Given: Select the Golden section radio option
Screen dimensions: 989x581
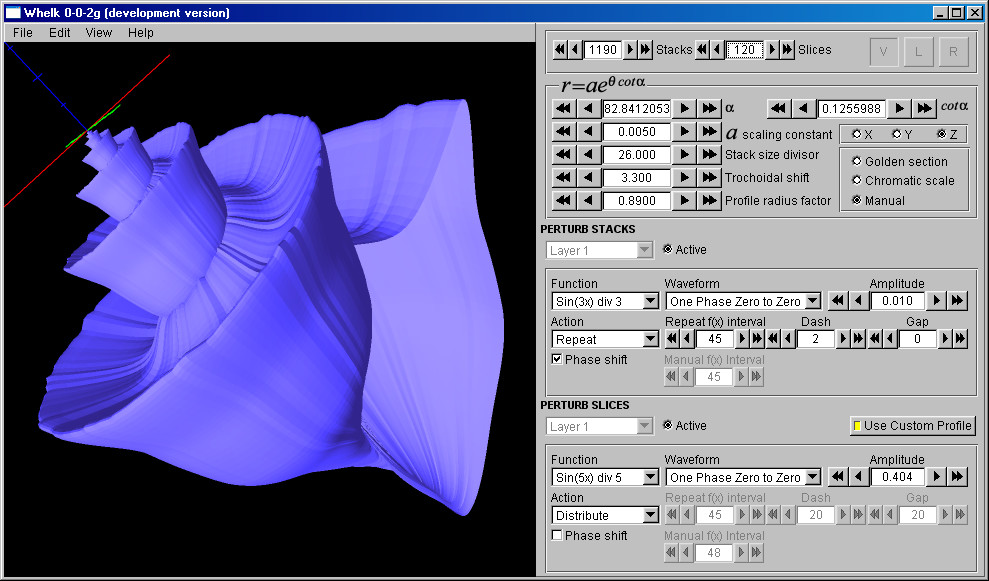Looking at the screenshot, I should (857, 161).
